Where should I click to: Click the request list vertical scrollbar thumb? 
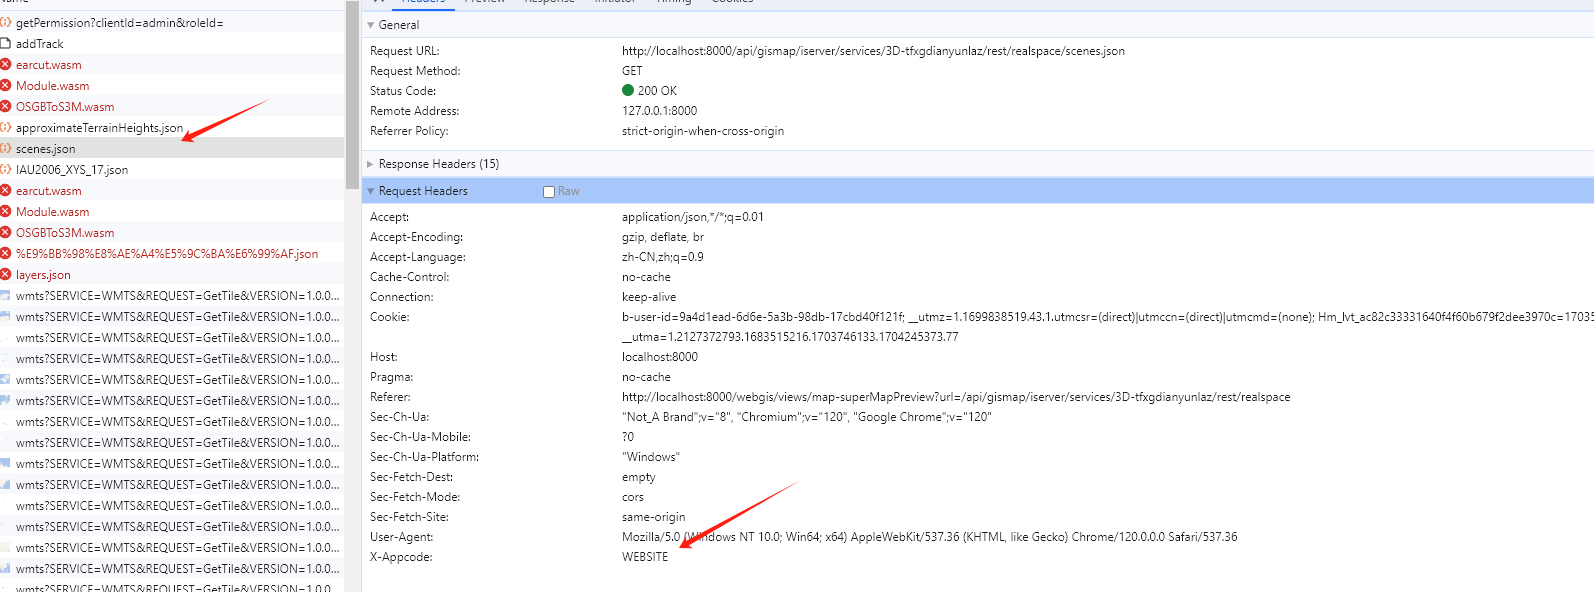(352, 95)
